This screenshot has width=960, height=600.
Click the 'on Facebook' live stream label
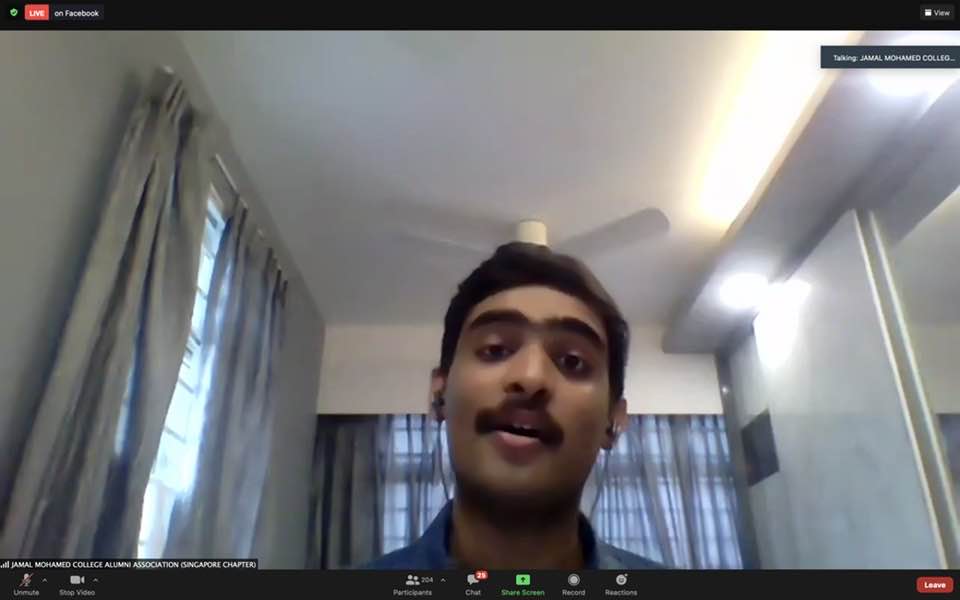(77, 13)
